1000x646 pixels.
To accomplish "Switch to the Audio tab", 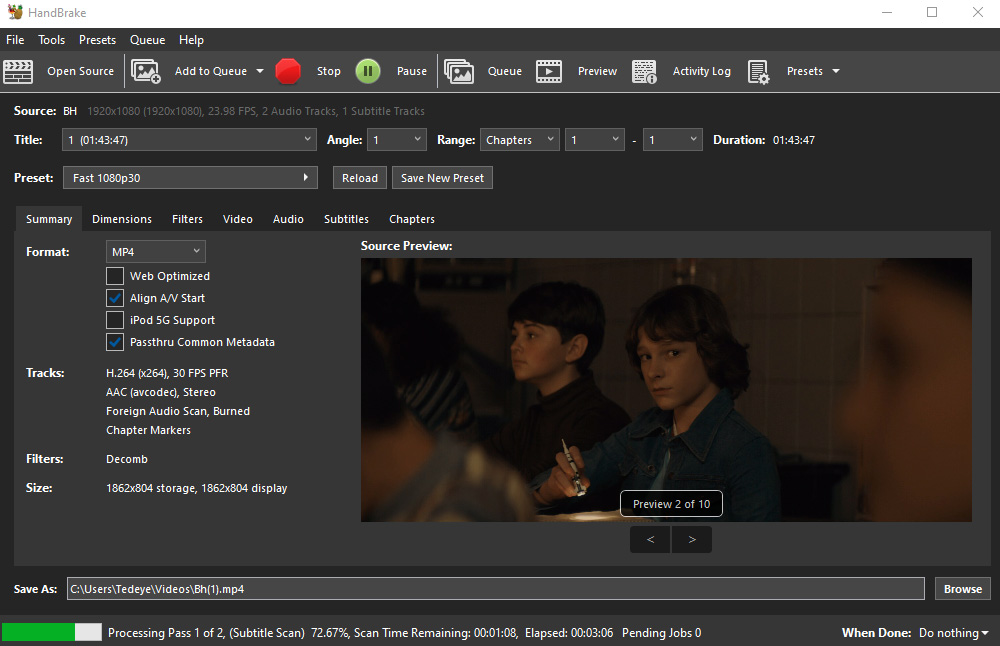I will [288, 219].
